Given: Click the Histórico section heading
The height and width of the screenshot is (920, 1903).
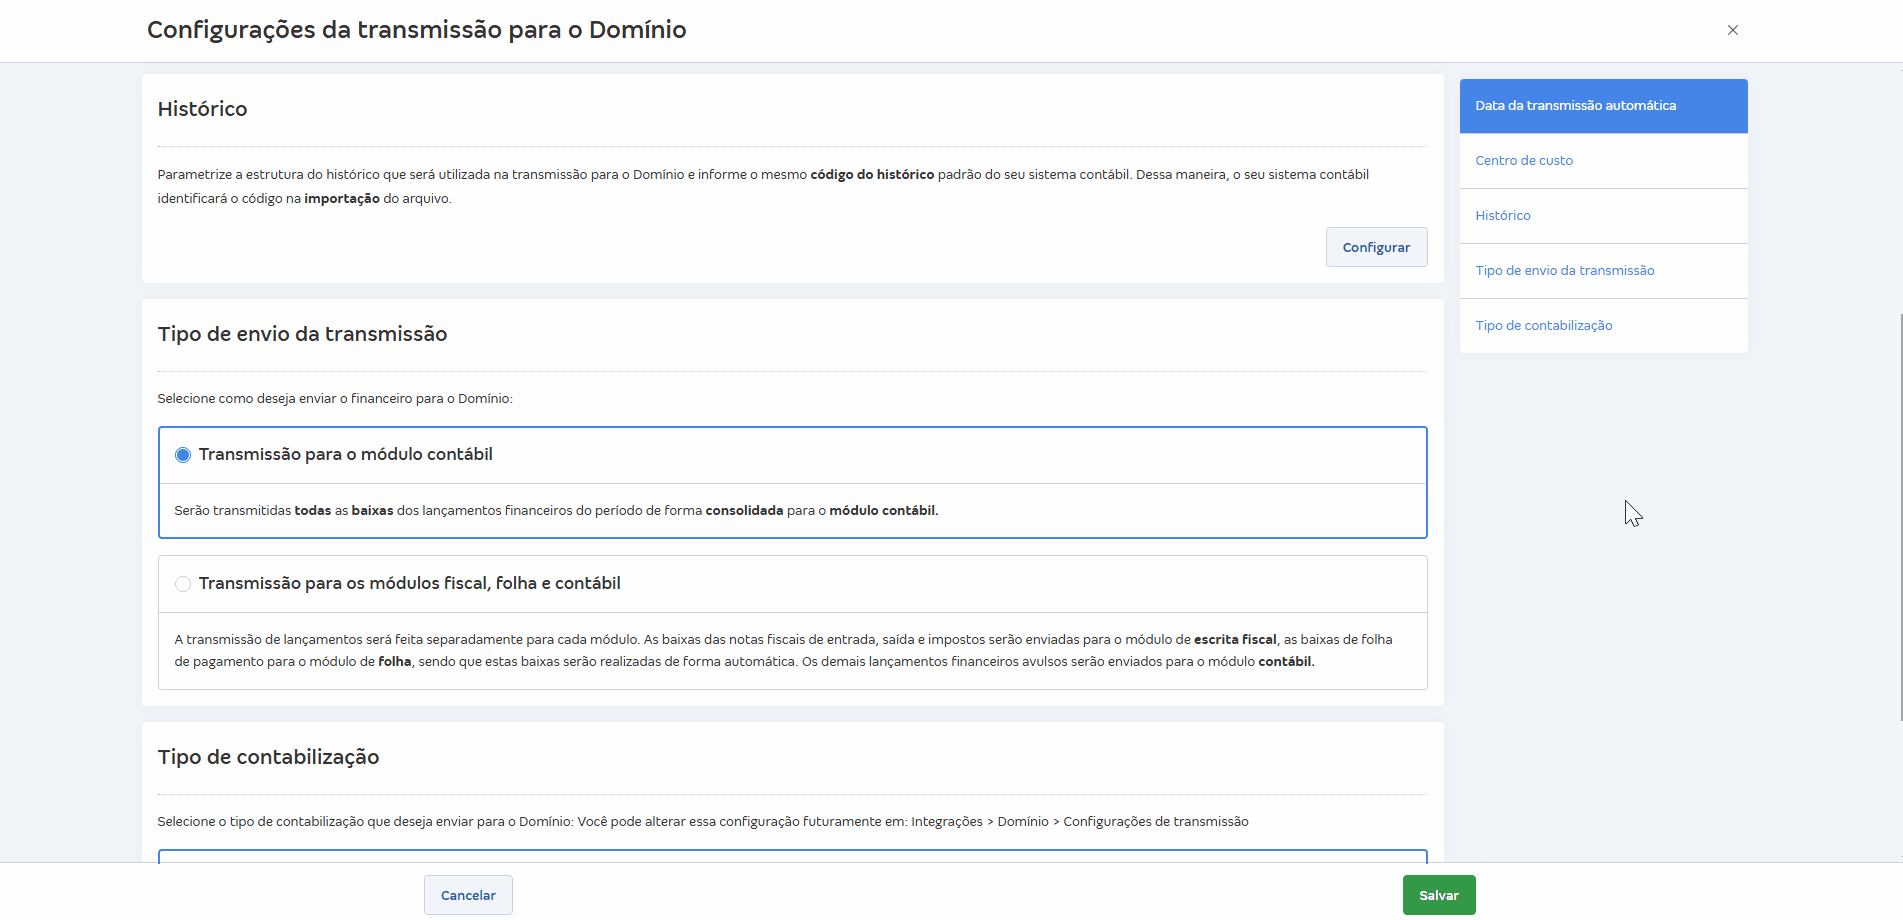Looking at the screenshot, I should (202, 109).
